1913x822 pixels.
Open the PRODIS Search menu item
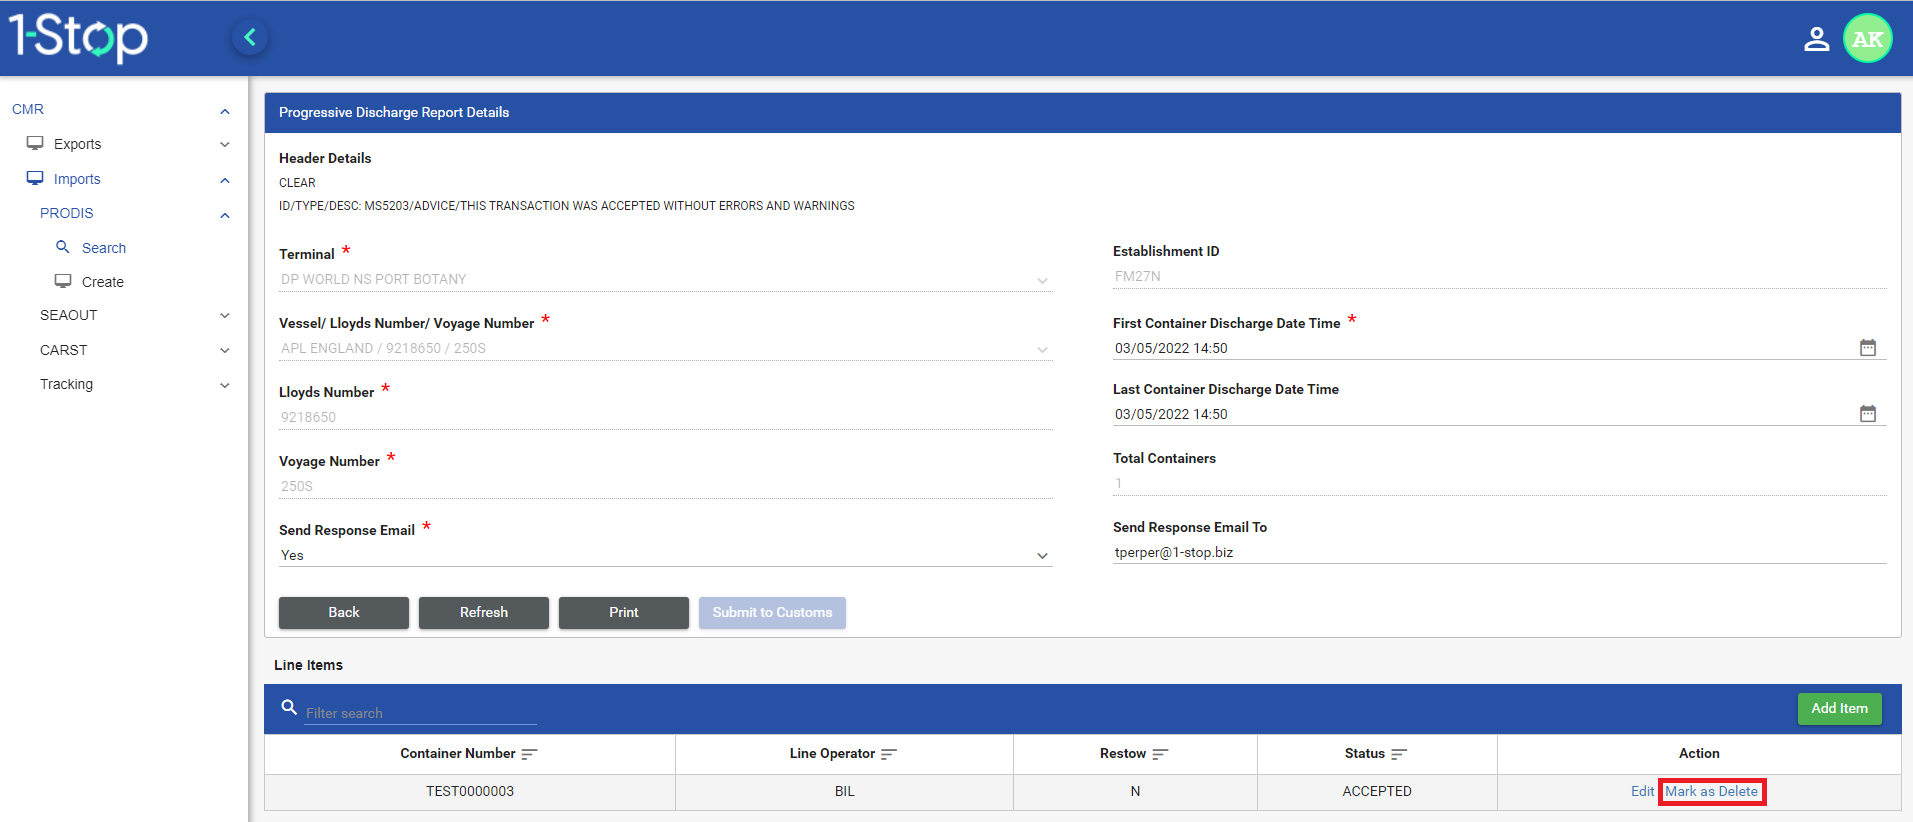[x=104, y=248]
